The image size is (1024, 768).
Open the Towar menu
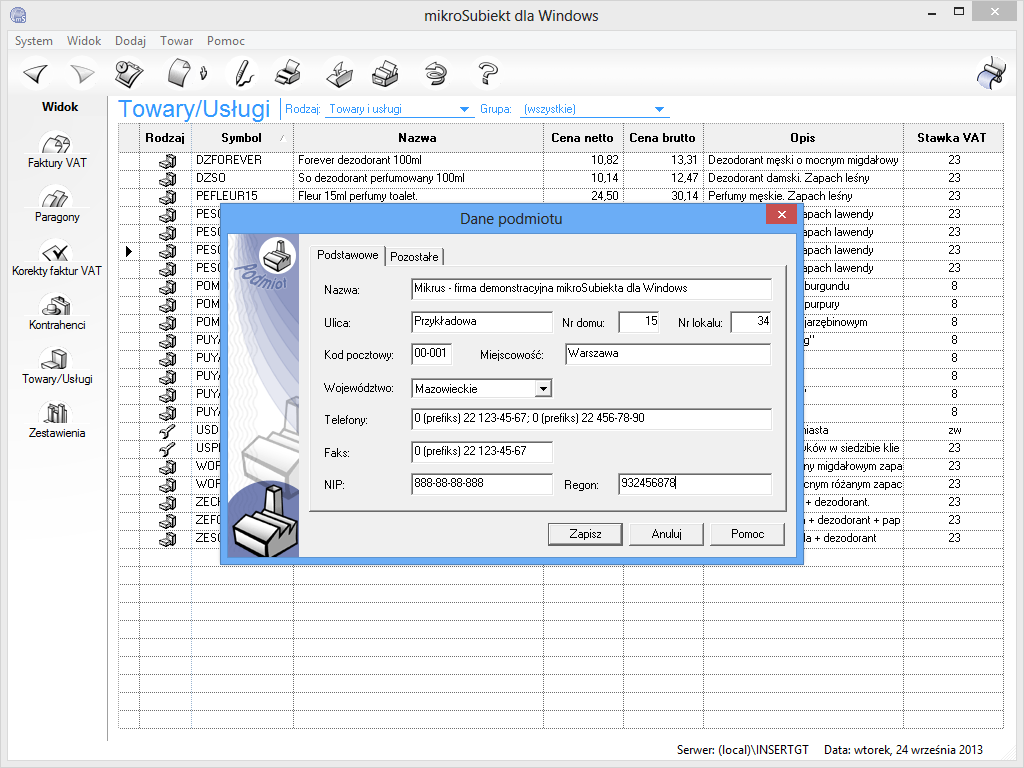pyautogui.click(x=177, y=41)
